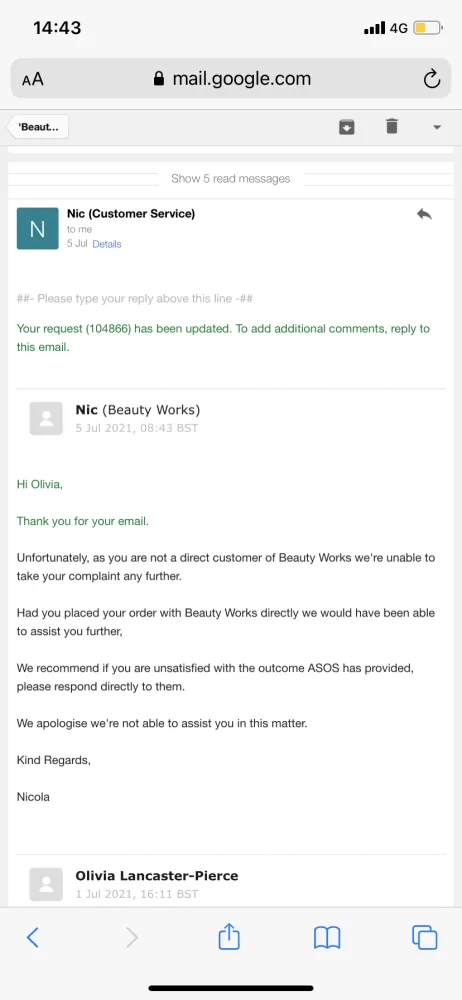Tap the Nic (Beauty Works) profile placeholder
The height and width of the screenshot is (1000, 462).
(x=46, y=418)
